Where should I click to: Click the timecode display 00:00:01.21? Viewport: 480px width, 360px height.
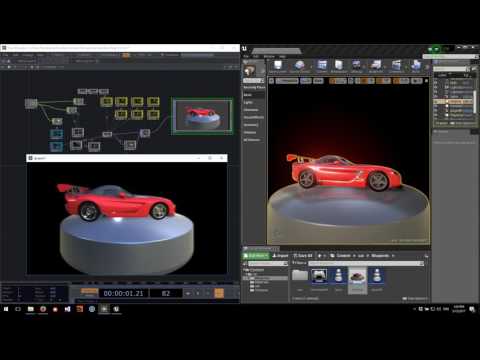point(123,293)
